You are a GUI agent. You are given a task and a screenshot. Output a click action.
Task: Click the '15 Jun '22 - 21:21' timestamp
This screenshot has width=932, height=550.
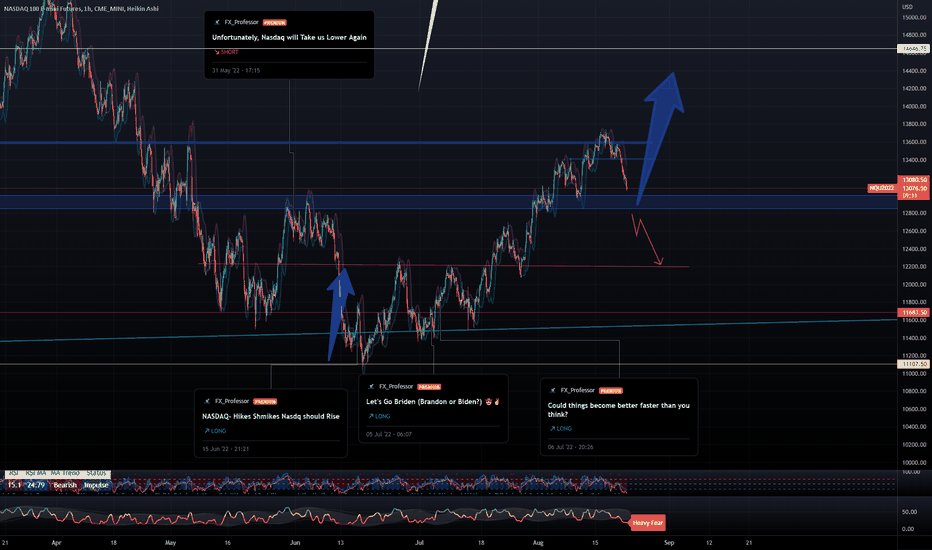tap(225, 449)
